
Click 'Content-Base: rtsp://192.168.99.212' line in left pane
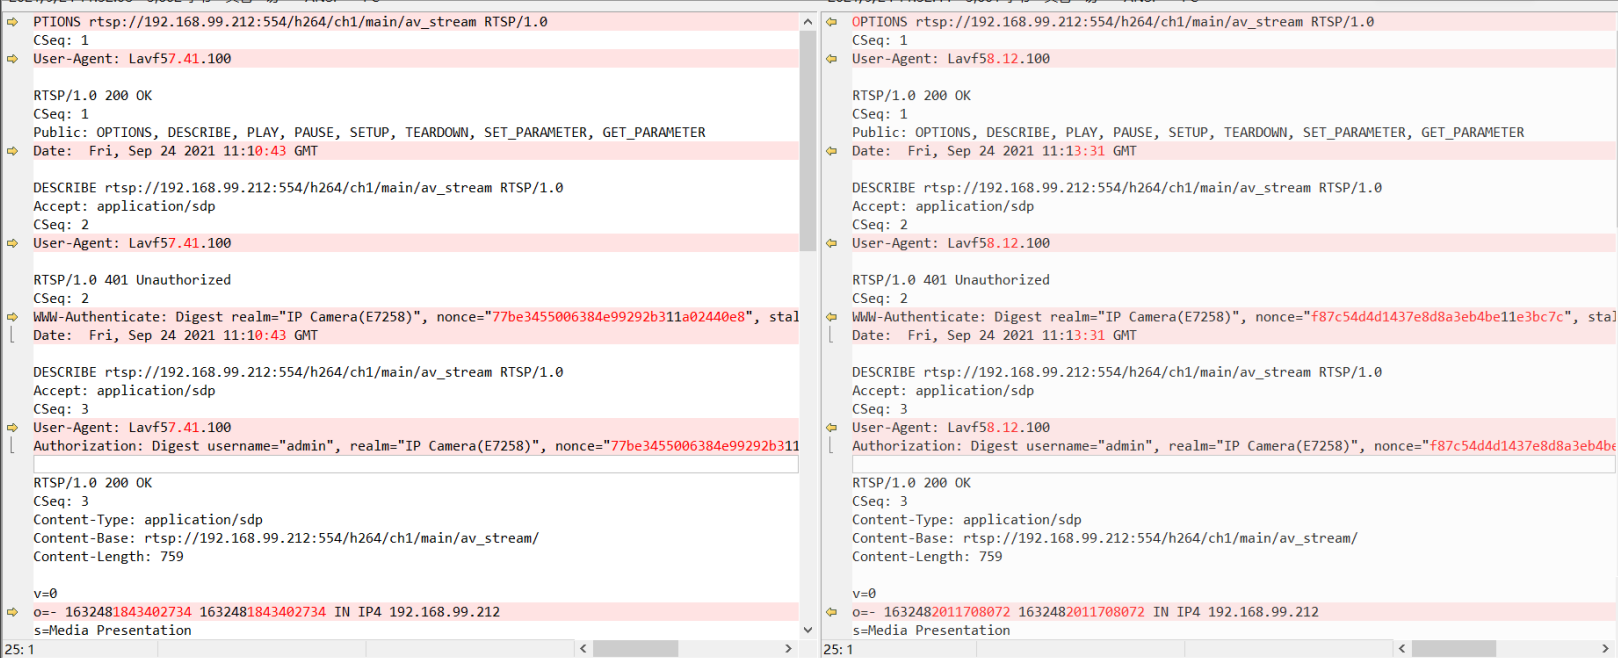[x=286, y=538]
